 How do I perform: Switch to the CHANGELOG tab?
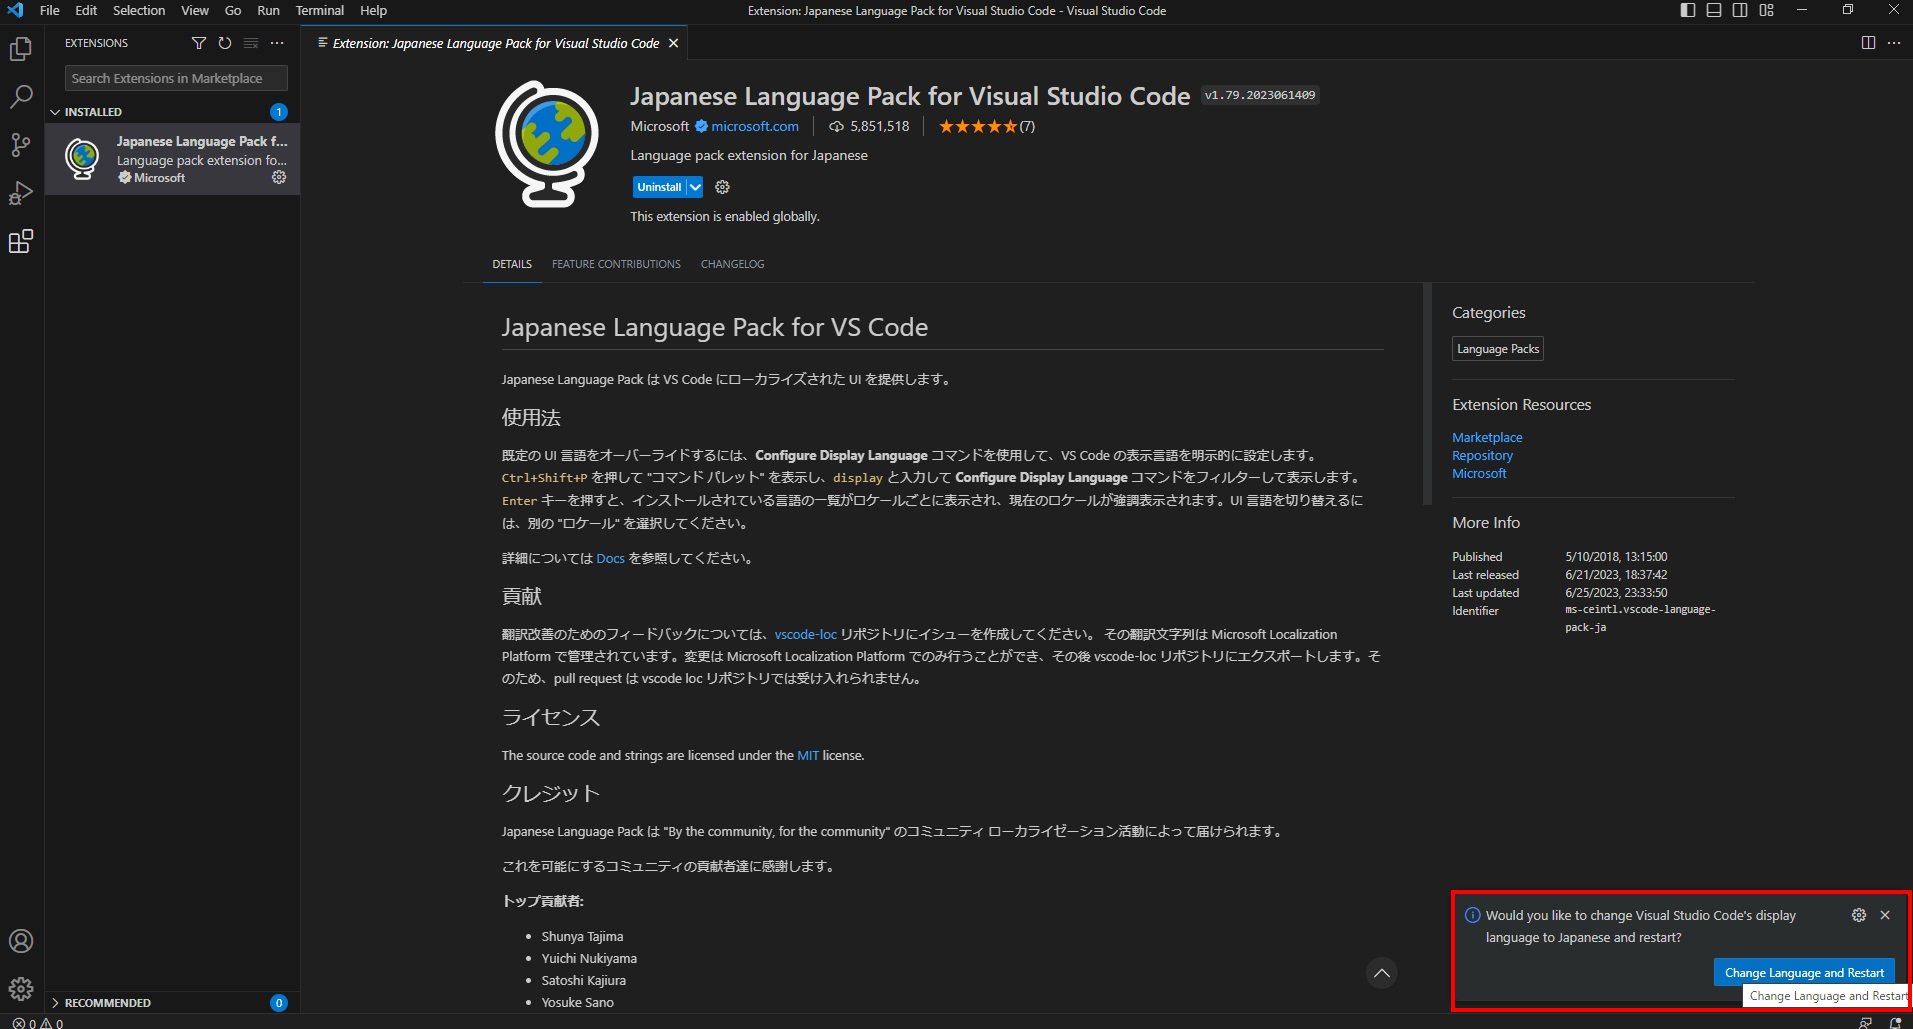(732, 264)
